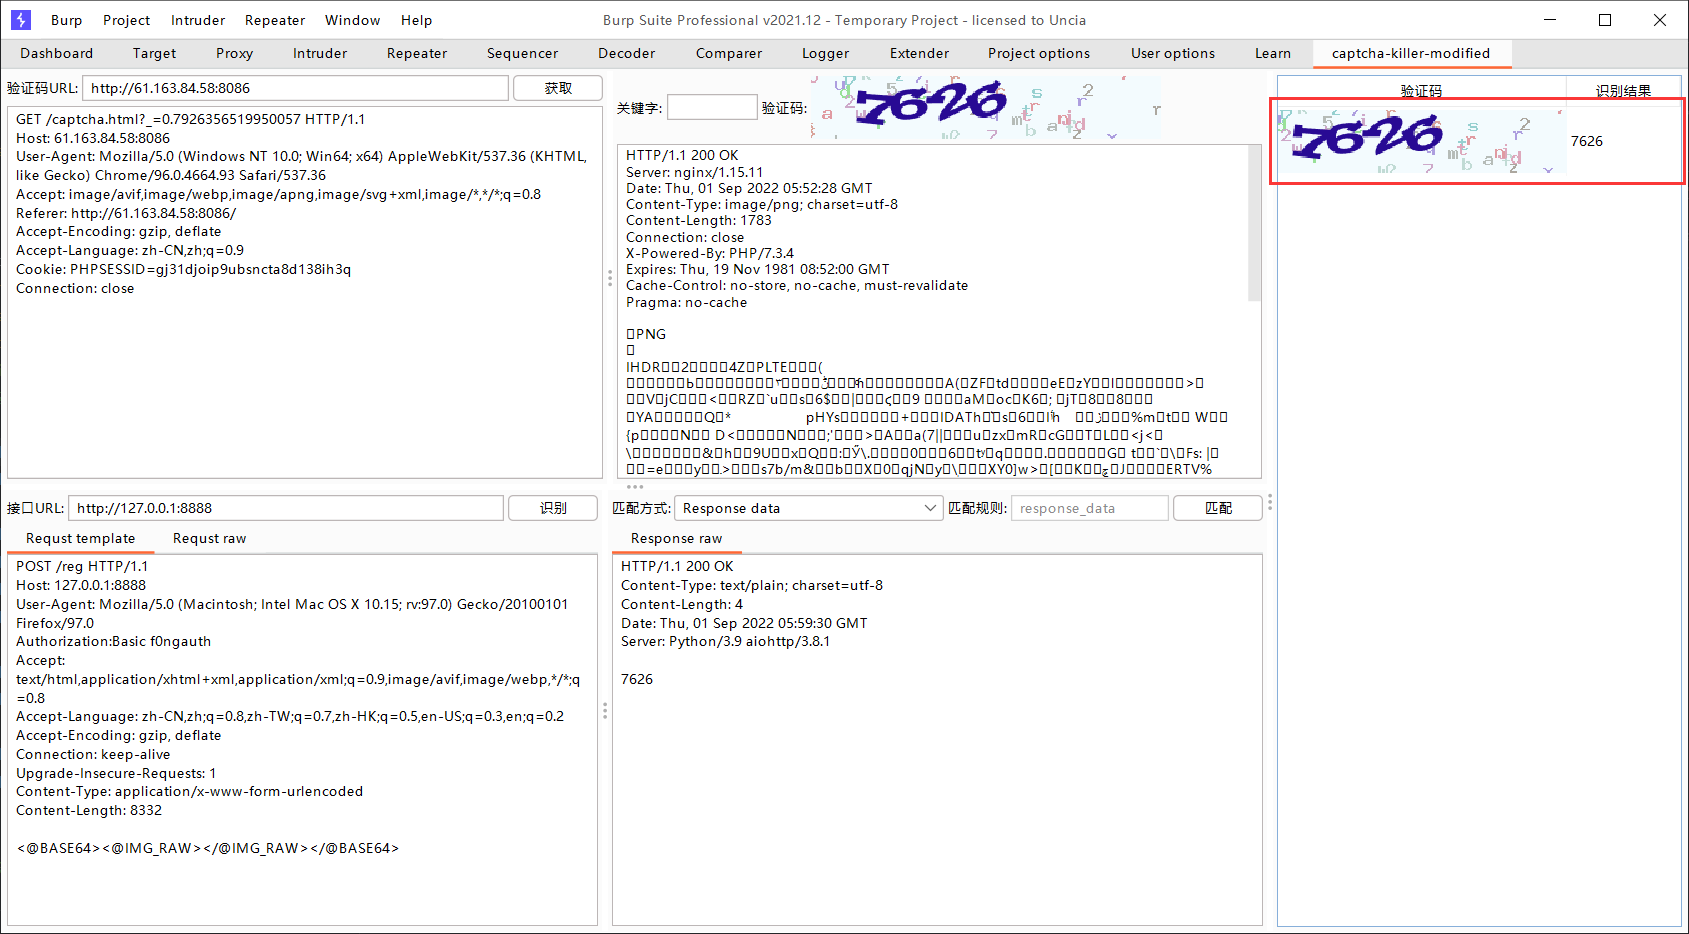Switch to the User options tab
1689x934 pixels.
pos(1173,53)
